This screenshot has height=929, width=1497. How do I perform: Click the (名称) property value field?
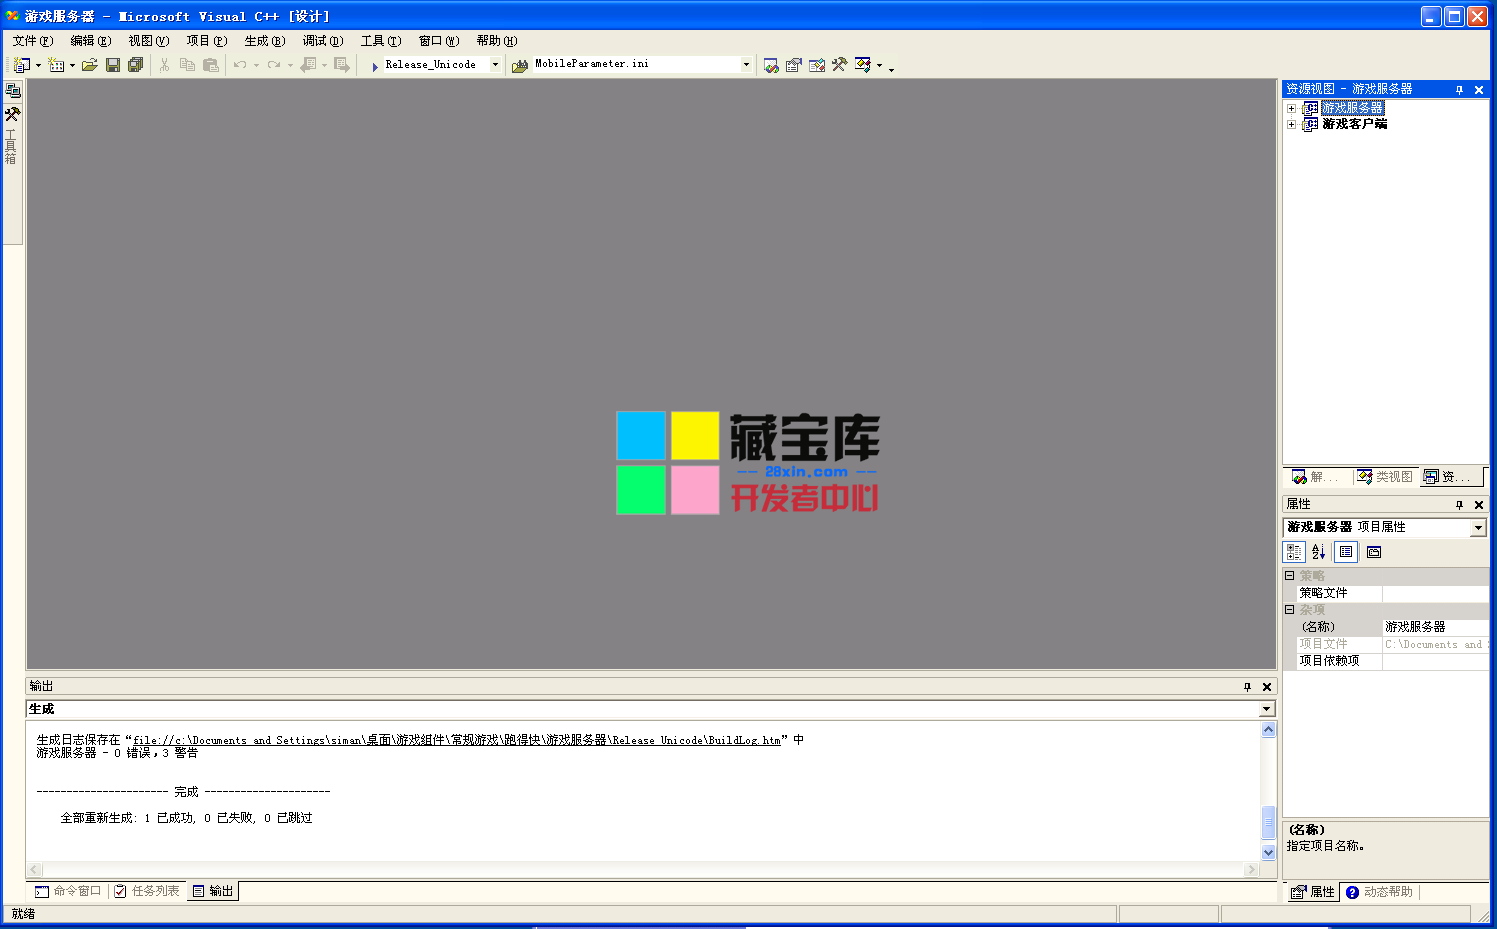(x=1435, y=627)
